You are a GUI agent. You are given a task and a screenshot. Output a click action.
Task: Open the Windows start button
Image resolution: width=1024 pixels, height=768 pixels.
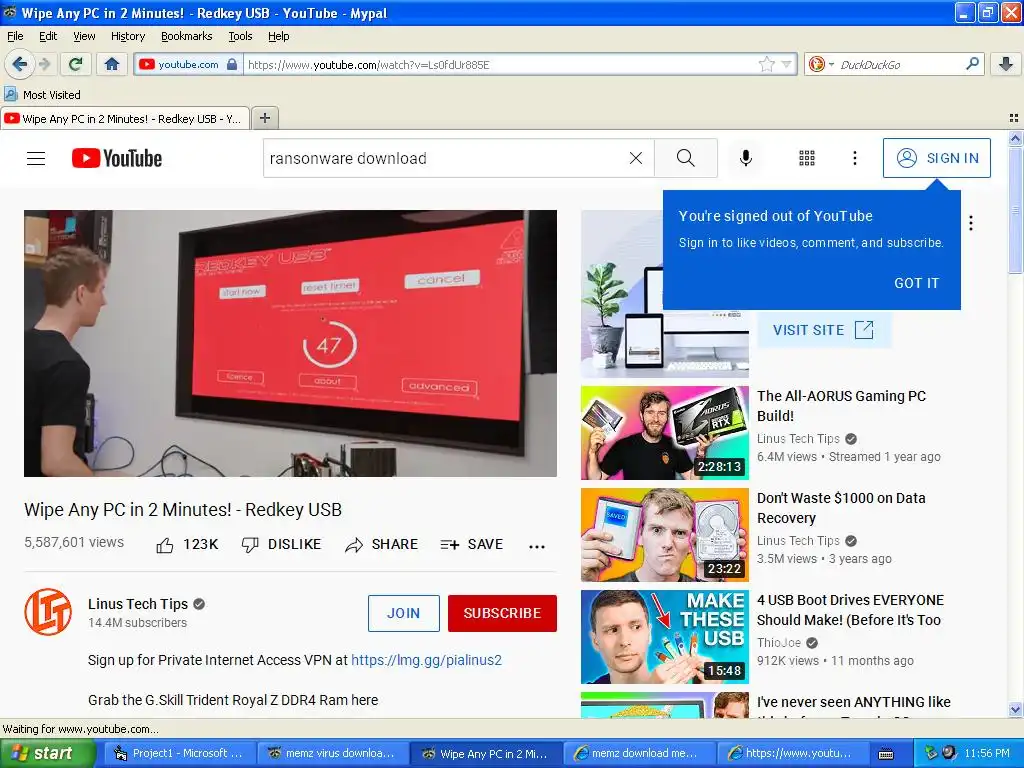click(x=47, y=754)
